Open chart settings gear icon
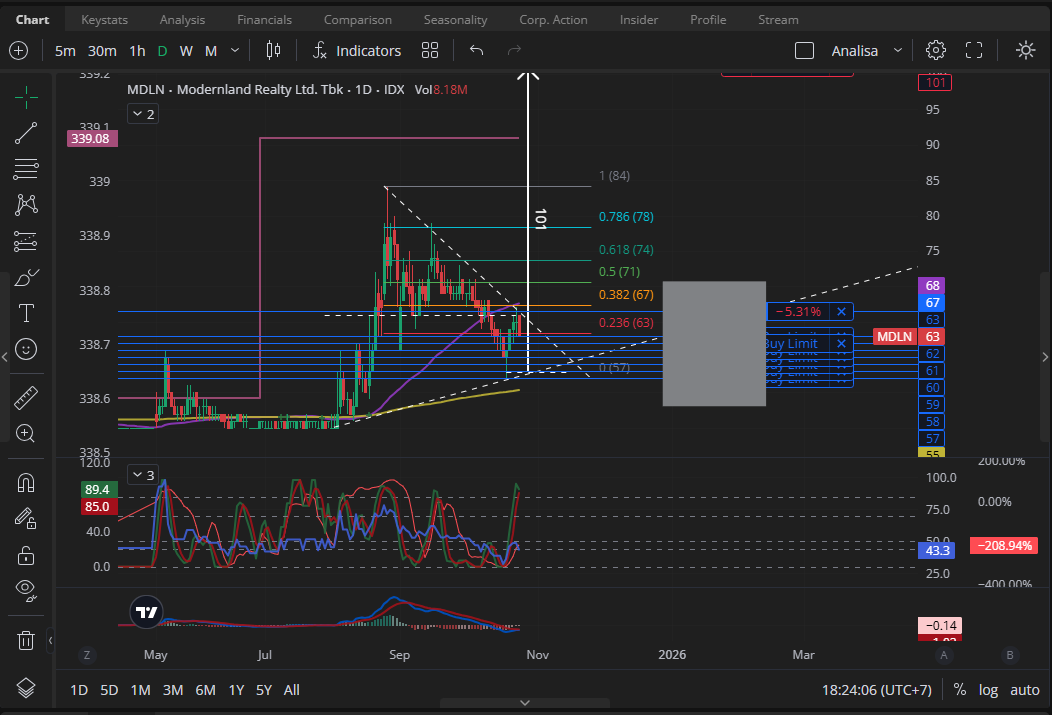This screenshot has width=1052, height=715. click(x=936, y=50)
